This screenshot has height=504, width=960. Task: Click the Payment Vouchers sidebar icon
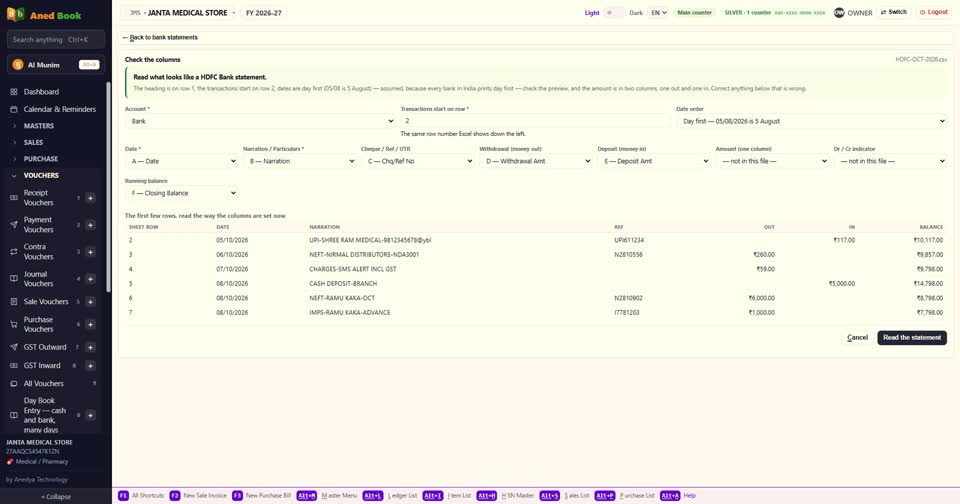13,225
